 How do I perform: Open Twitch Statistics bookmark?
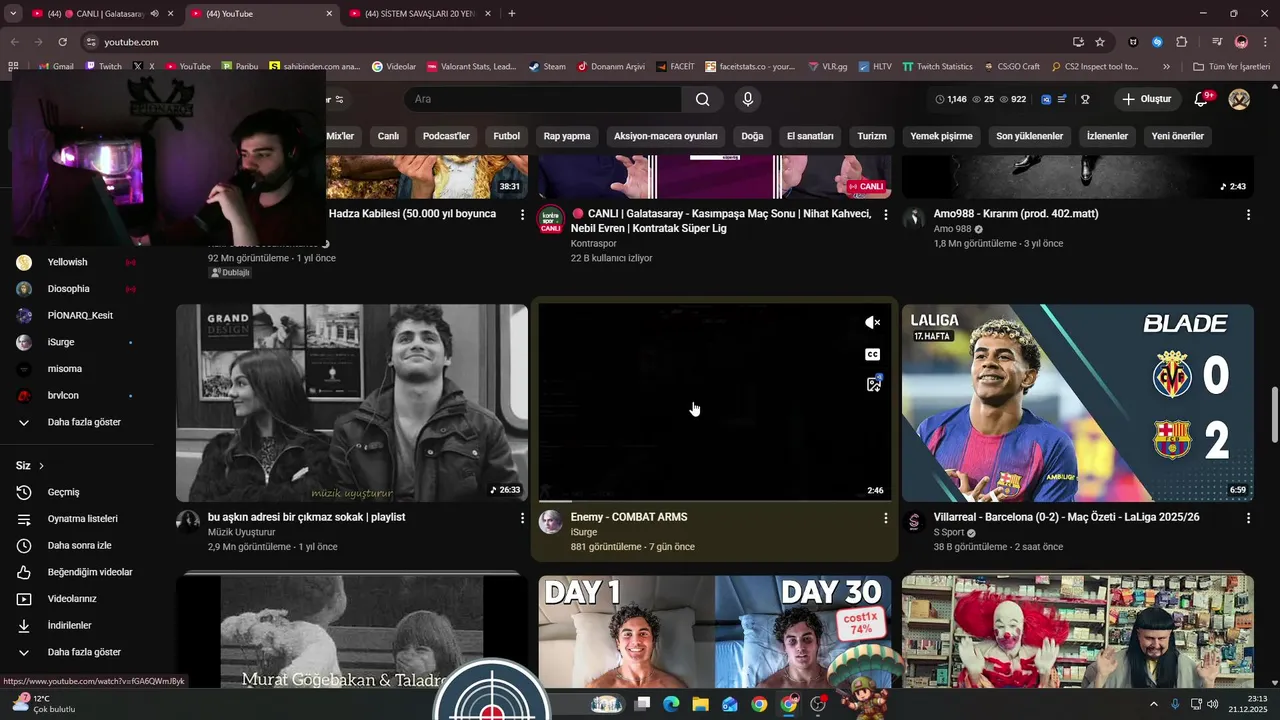tap(937, 67)
